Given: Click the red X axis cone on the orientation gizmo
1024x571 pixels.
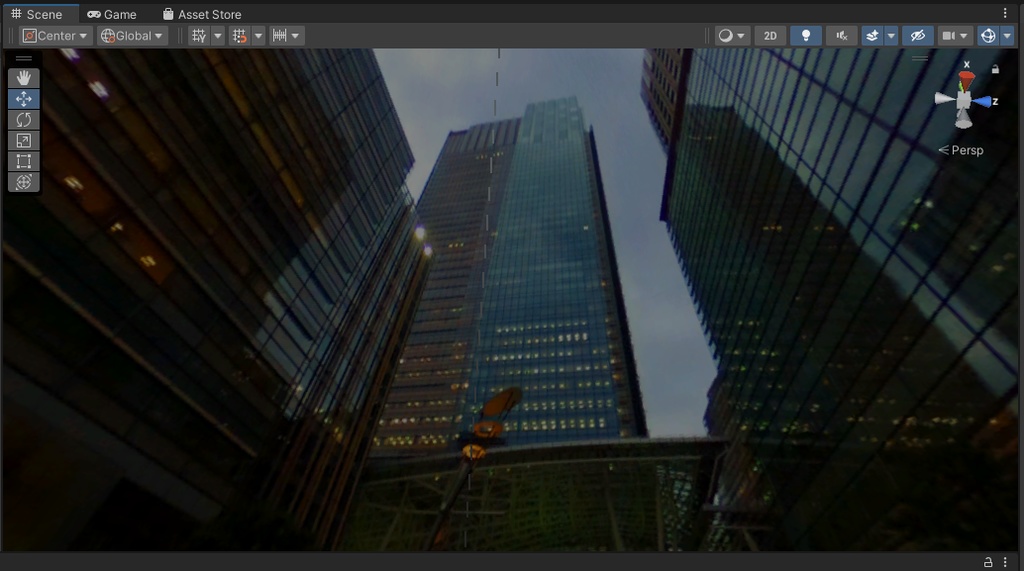Looking at the screenshot, I should [x=966, y=80].
